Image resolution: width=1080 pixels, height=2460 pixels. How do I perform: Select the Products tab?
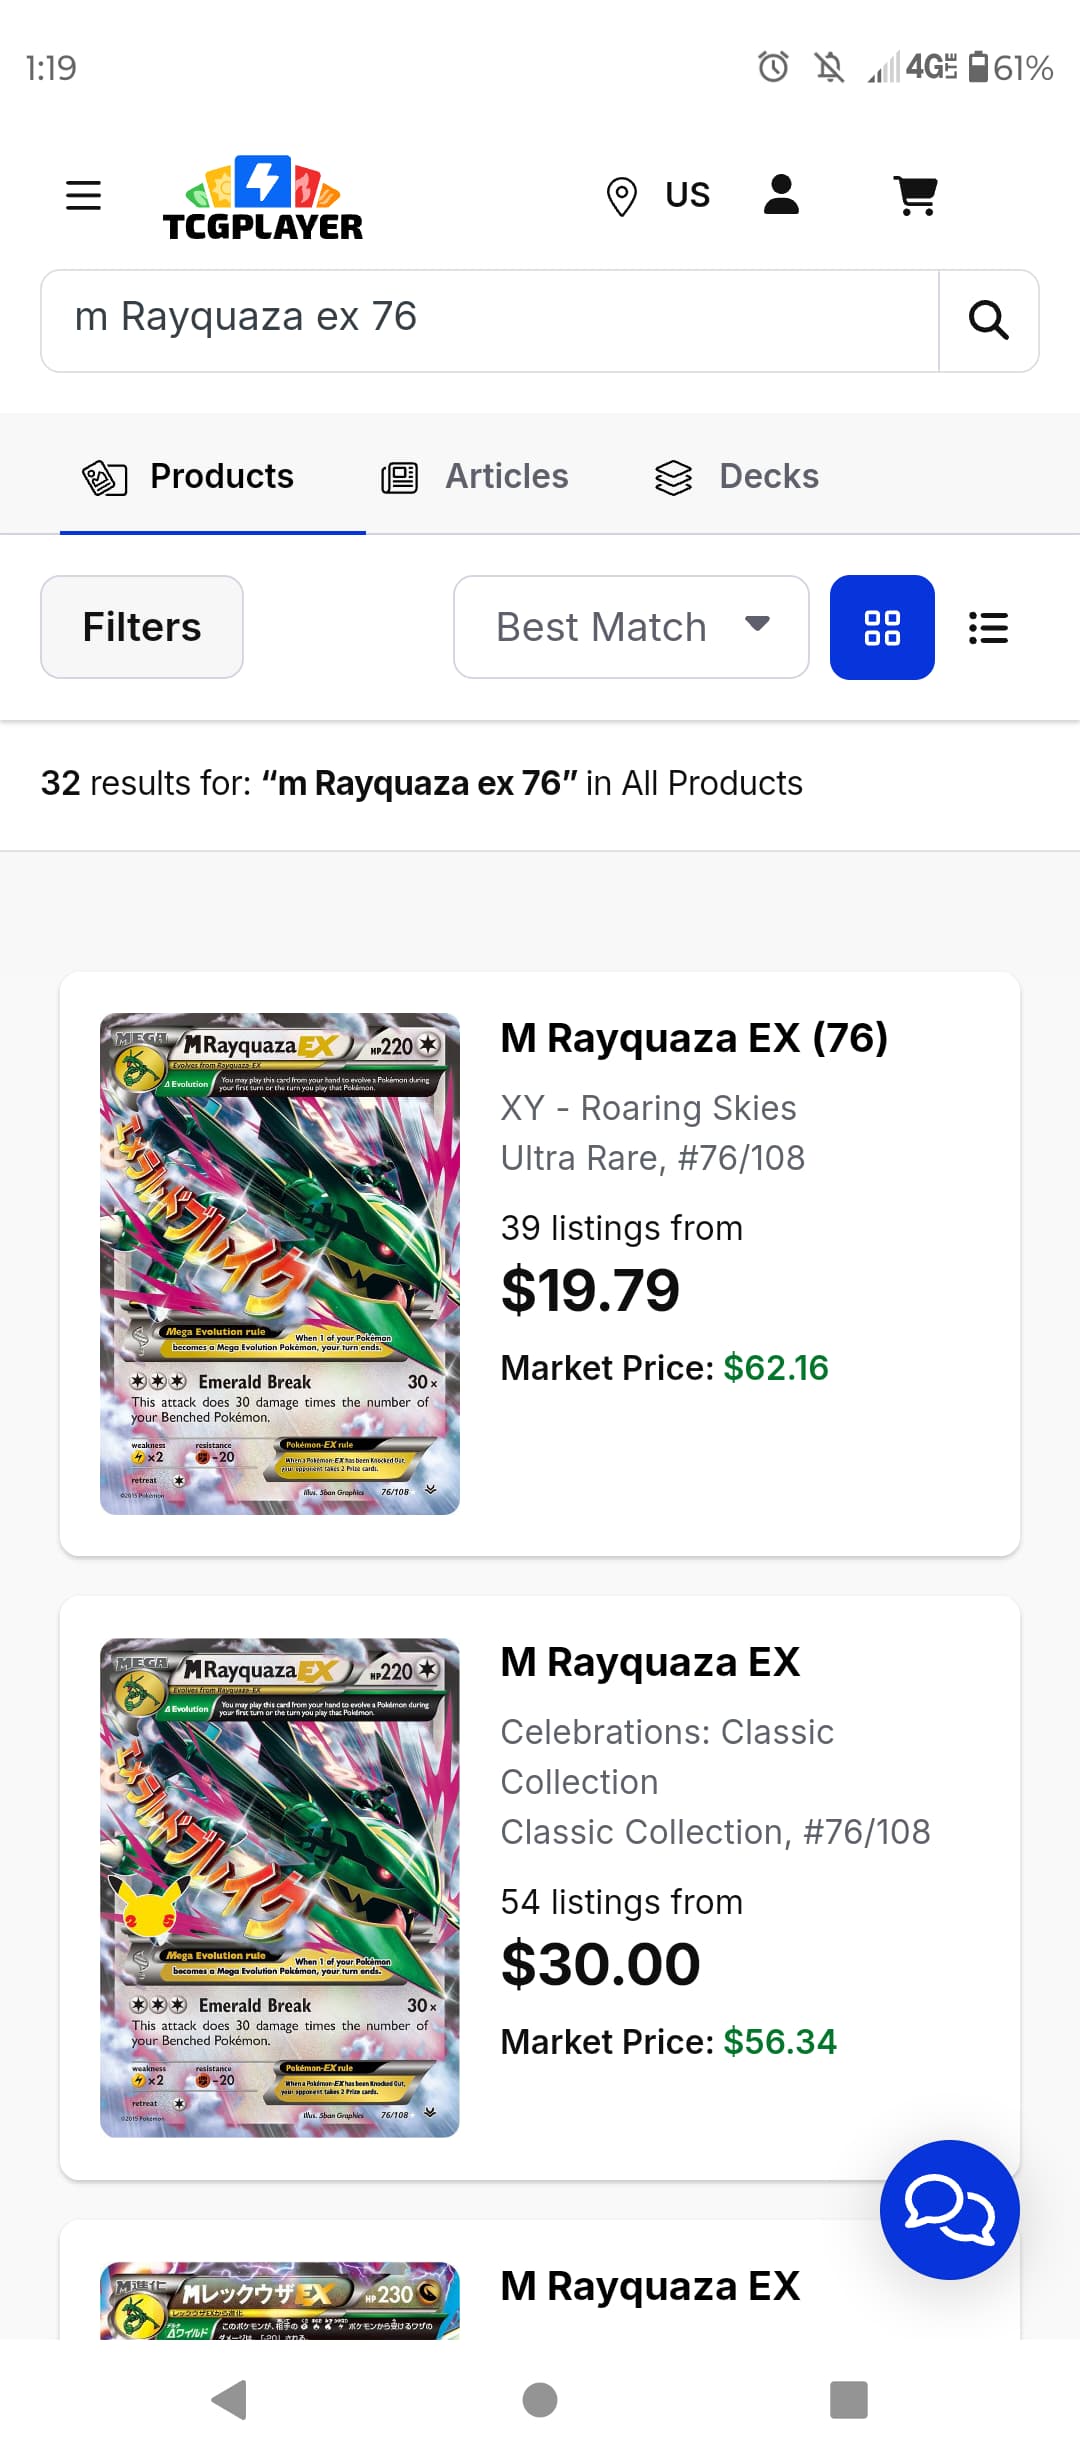(189, 477)
